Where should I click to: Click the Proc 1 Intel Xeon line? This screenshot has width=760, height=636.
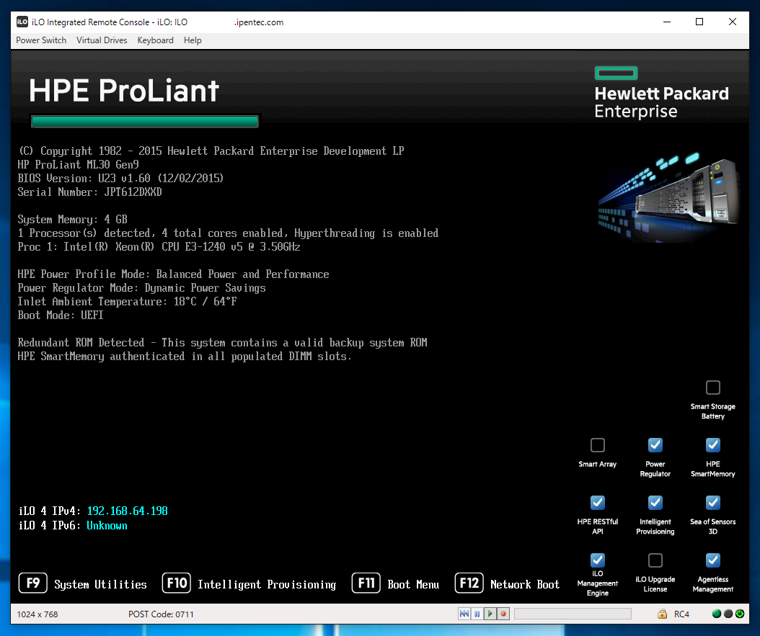tap(159, 247)
